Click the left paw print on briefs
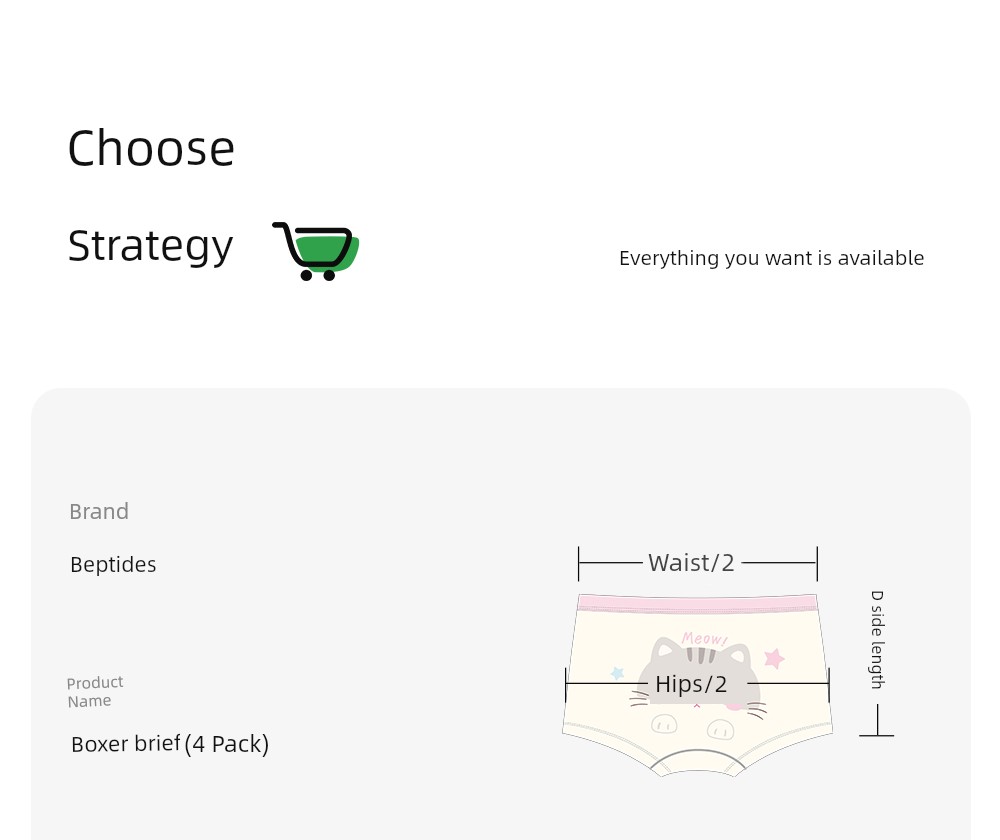The image size is (1000, 840). 664,724
